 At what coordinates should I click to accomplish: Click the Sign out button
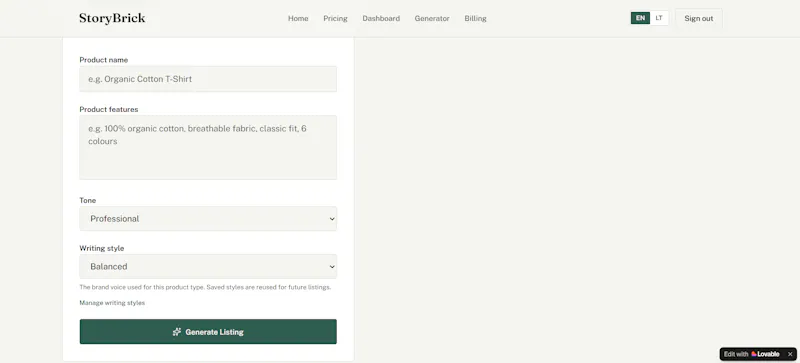click(698, 18)
